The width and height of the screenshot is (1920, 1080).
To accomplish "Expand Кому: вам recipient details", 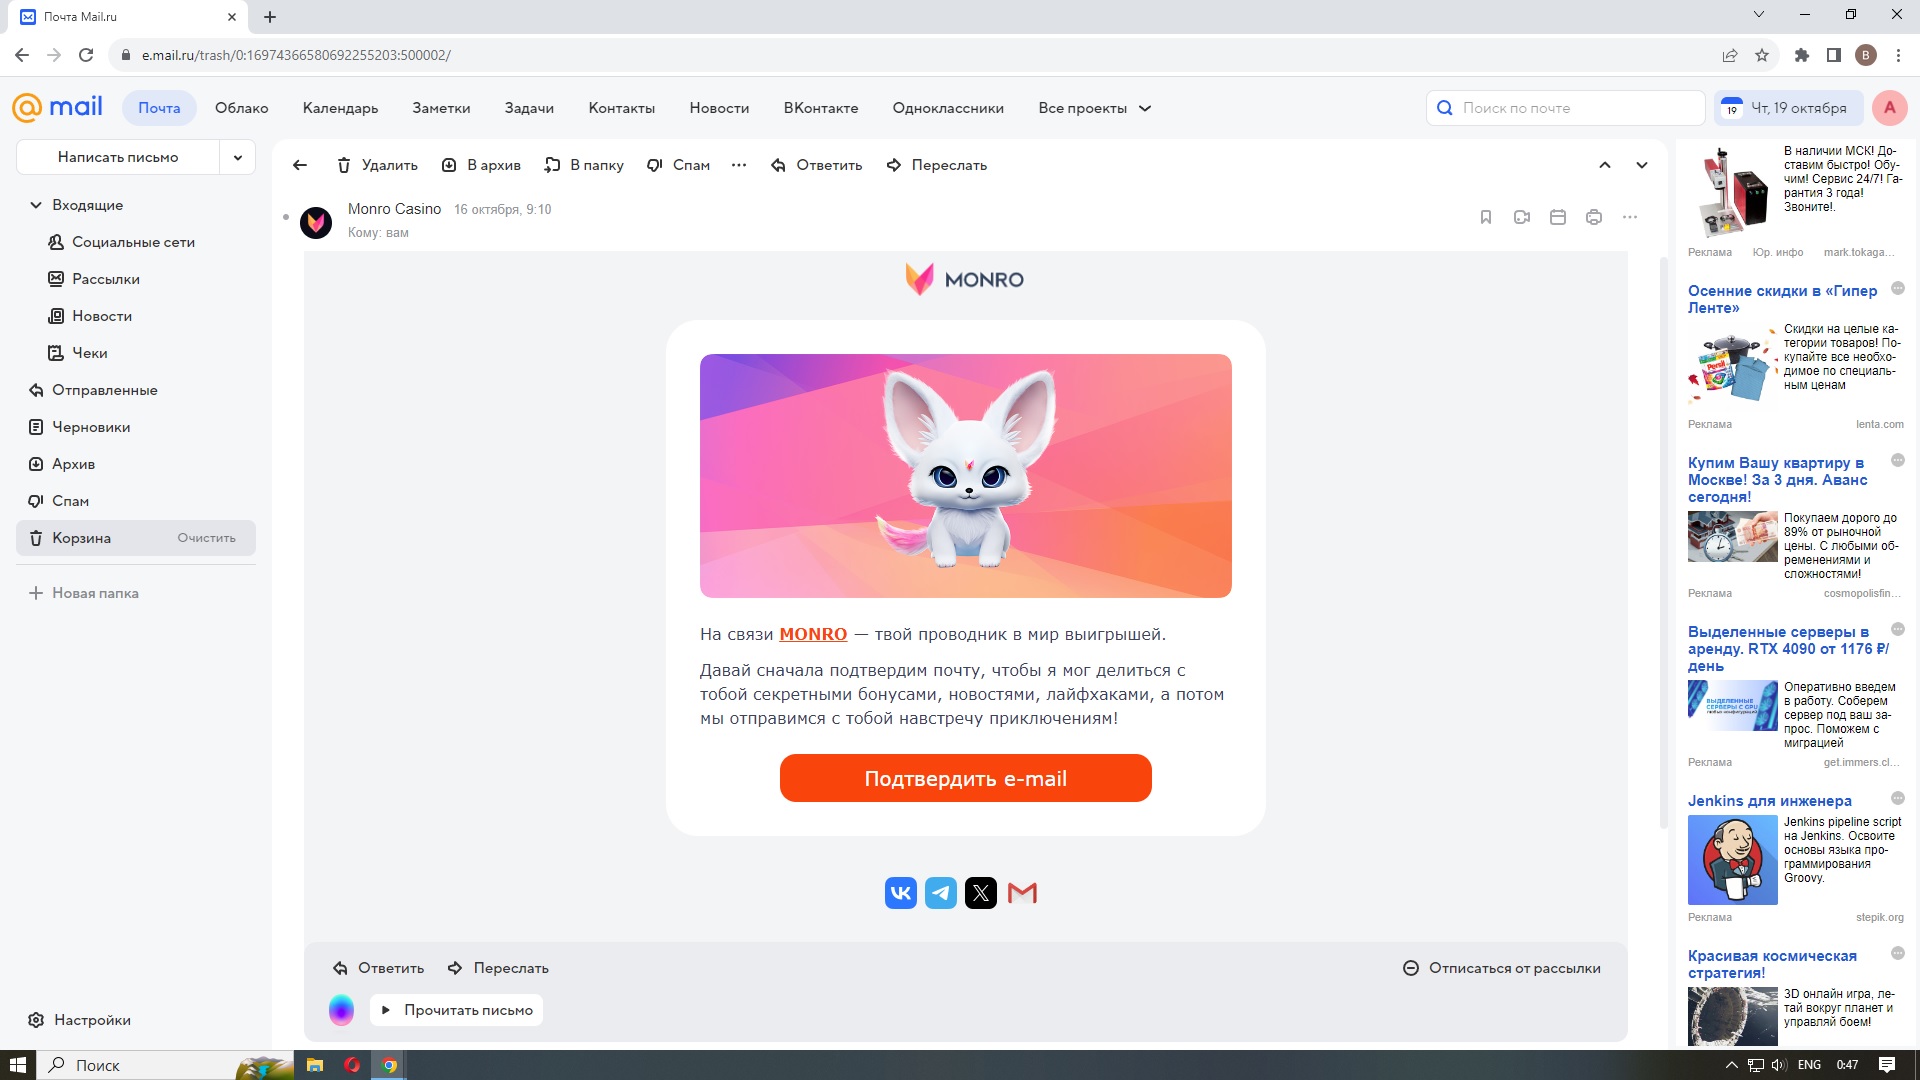I will (378, 233).
